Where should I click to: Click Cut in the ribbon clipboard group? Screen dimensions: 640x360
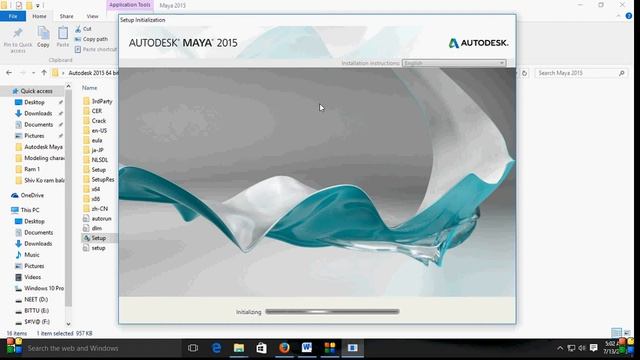(x=83, y=29)
